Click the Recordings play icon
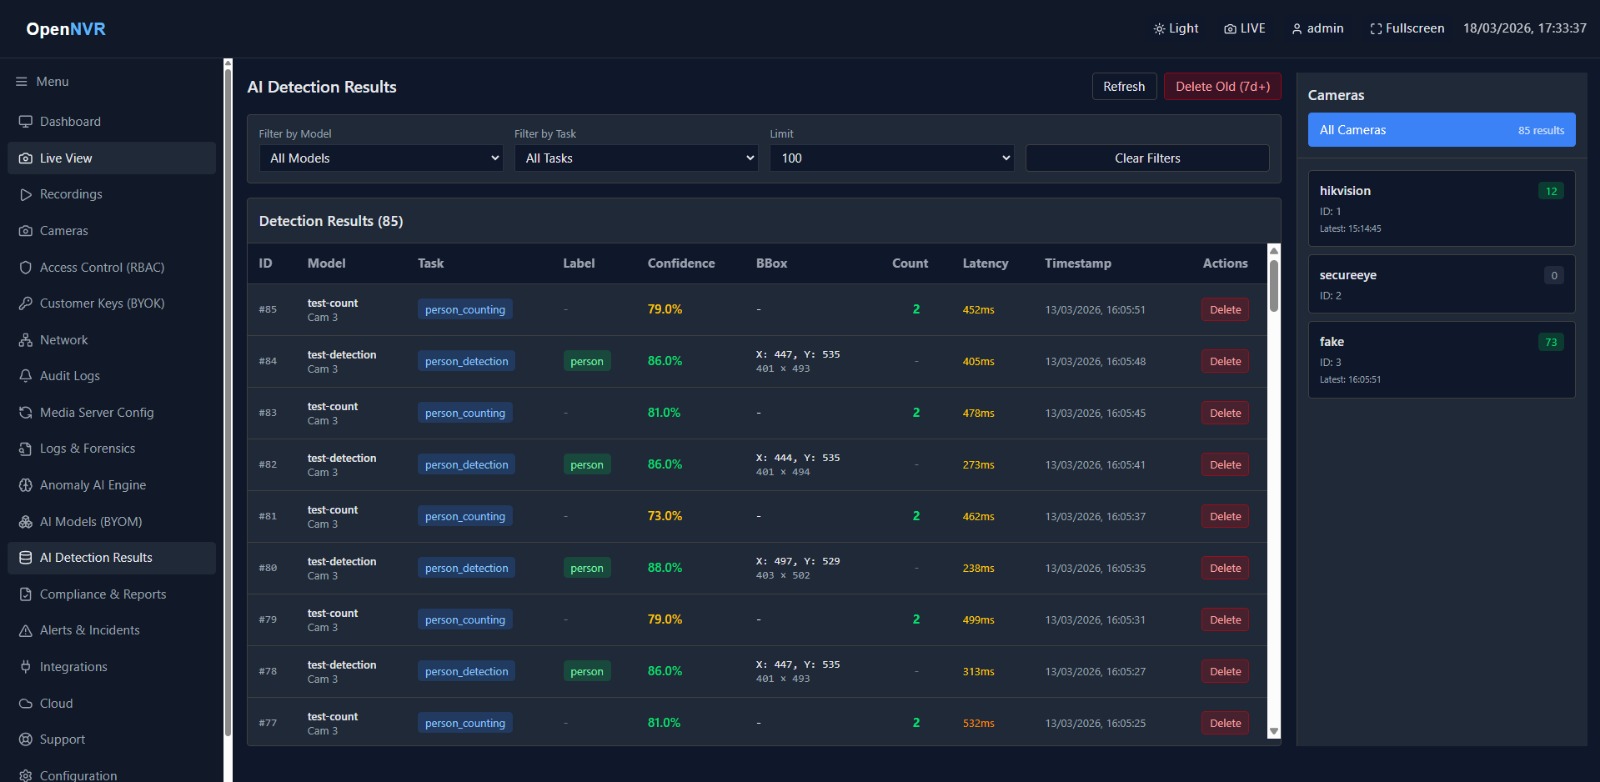 point(26,195)
